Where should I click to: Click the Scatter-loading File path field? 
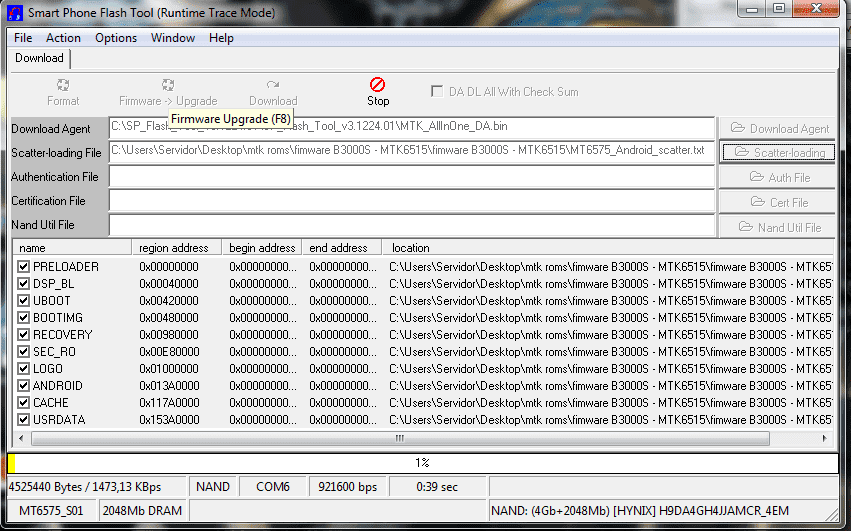(x=412, y=152)
